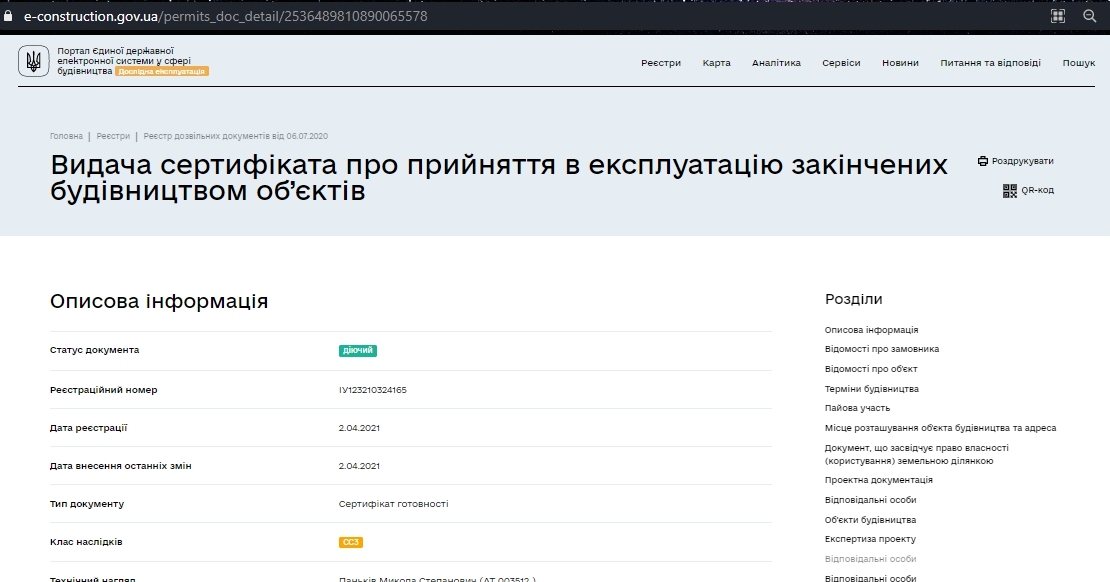Click the CC3 consequence class badge
The width and height of the screenshot is (1110, 582).
350,542
